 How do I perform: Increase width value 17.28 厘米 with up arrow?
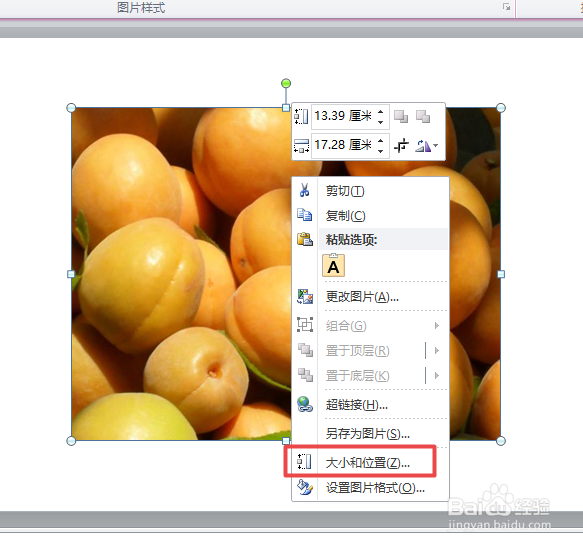coord(380,141)
